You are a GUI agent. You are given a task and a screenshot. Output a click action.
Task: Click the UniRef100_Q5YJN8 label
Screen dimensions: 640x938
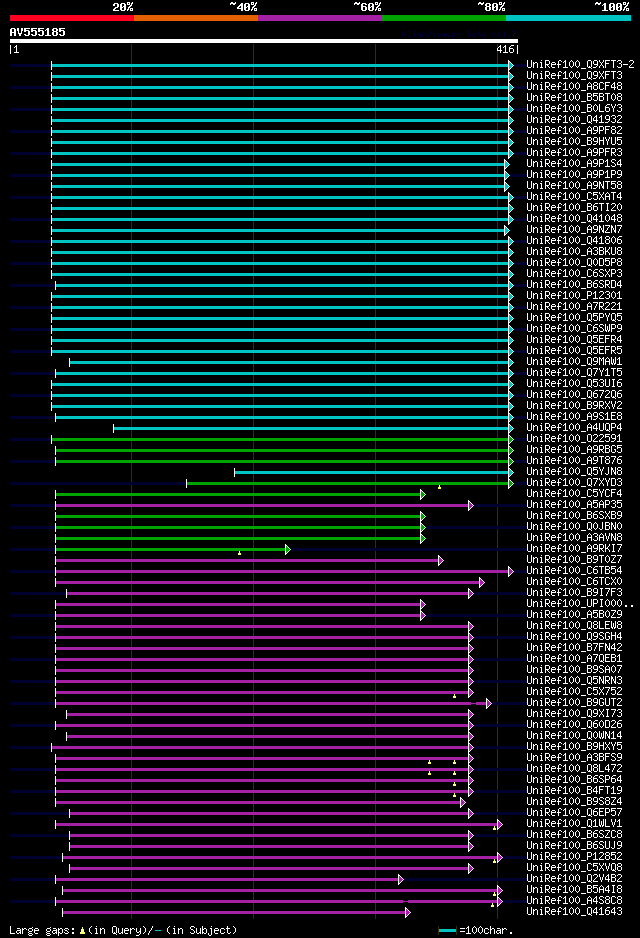(x=574, y=471)
